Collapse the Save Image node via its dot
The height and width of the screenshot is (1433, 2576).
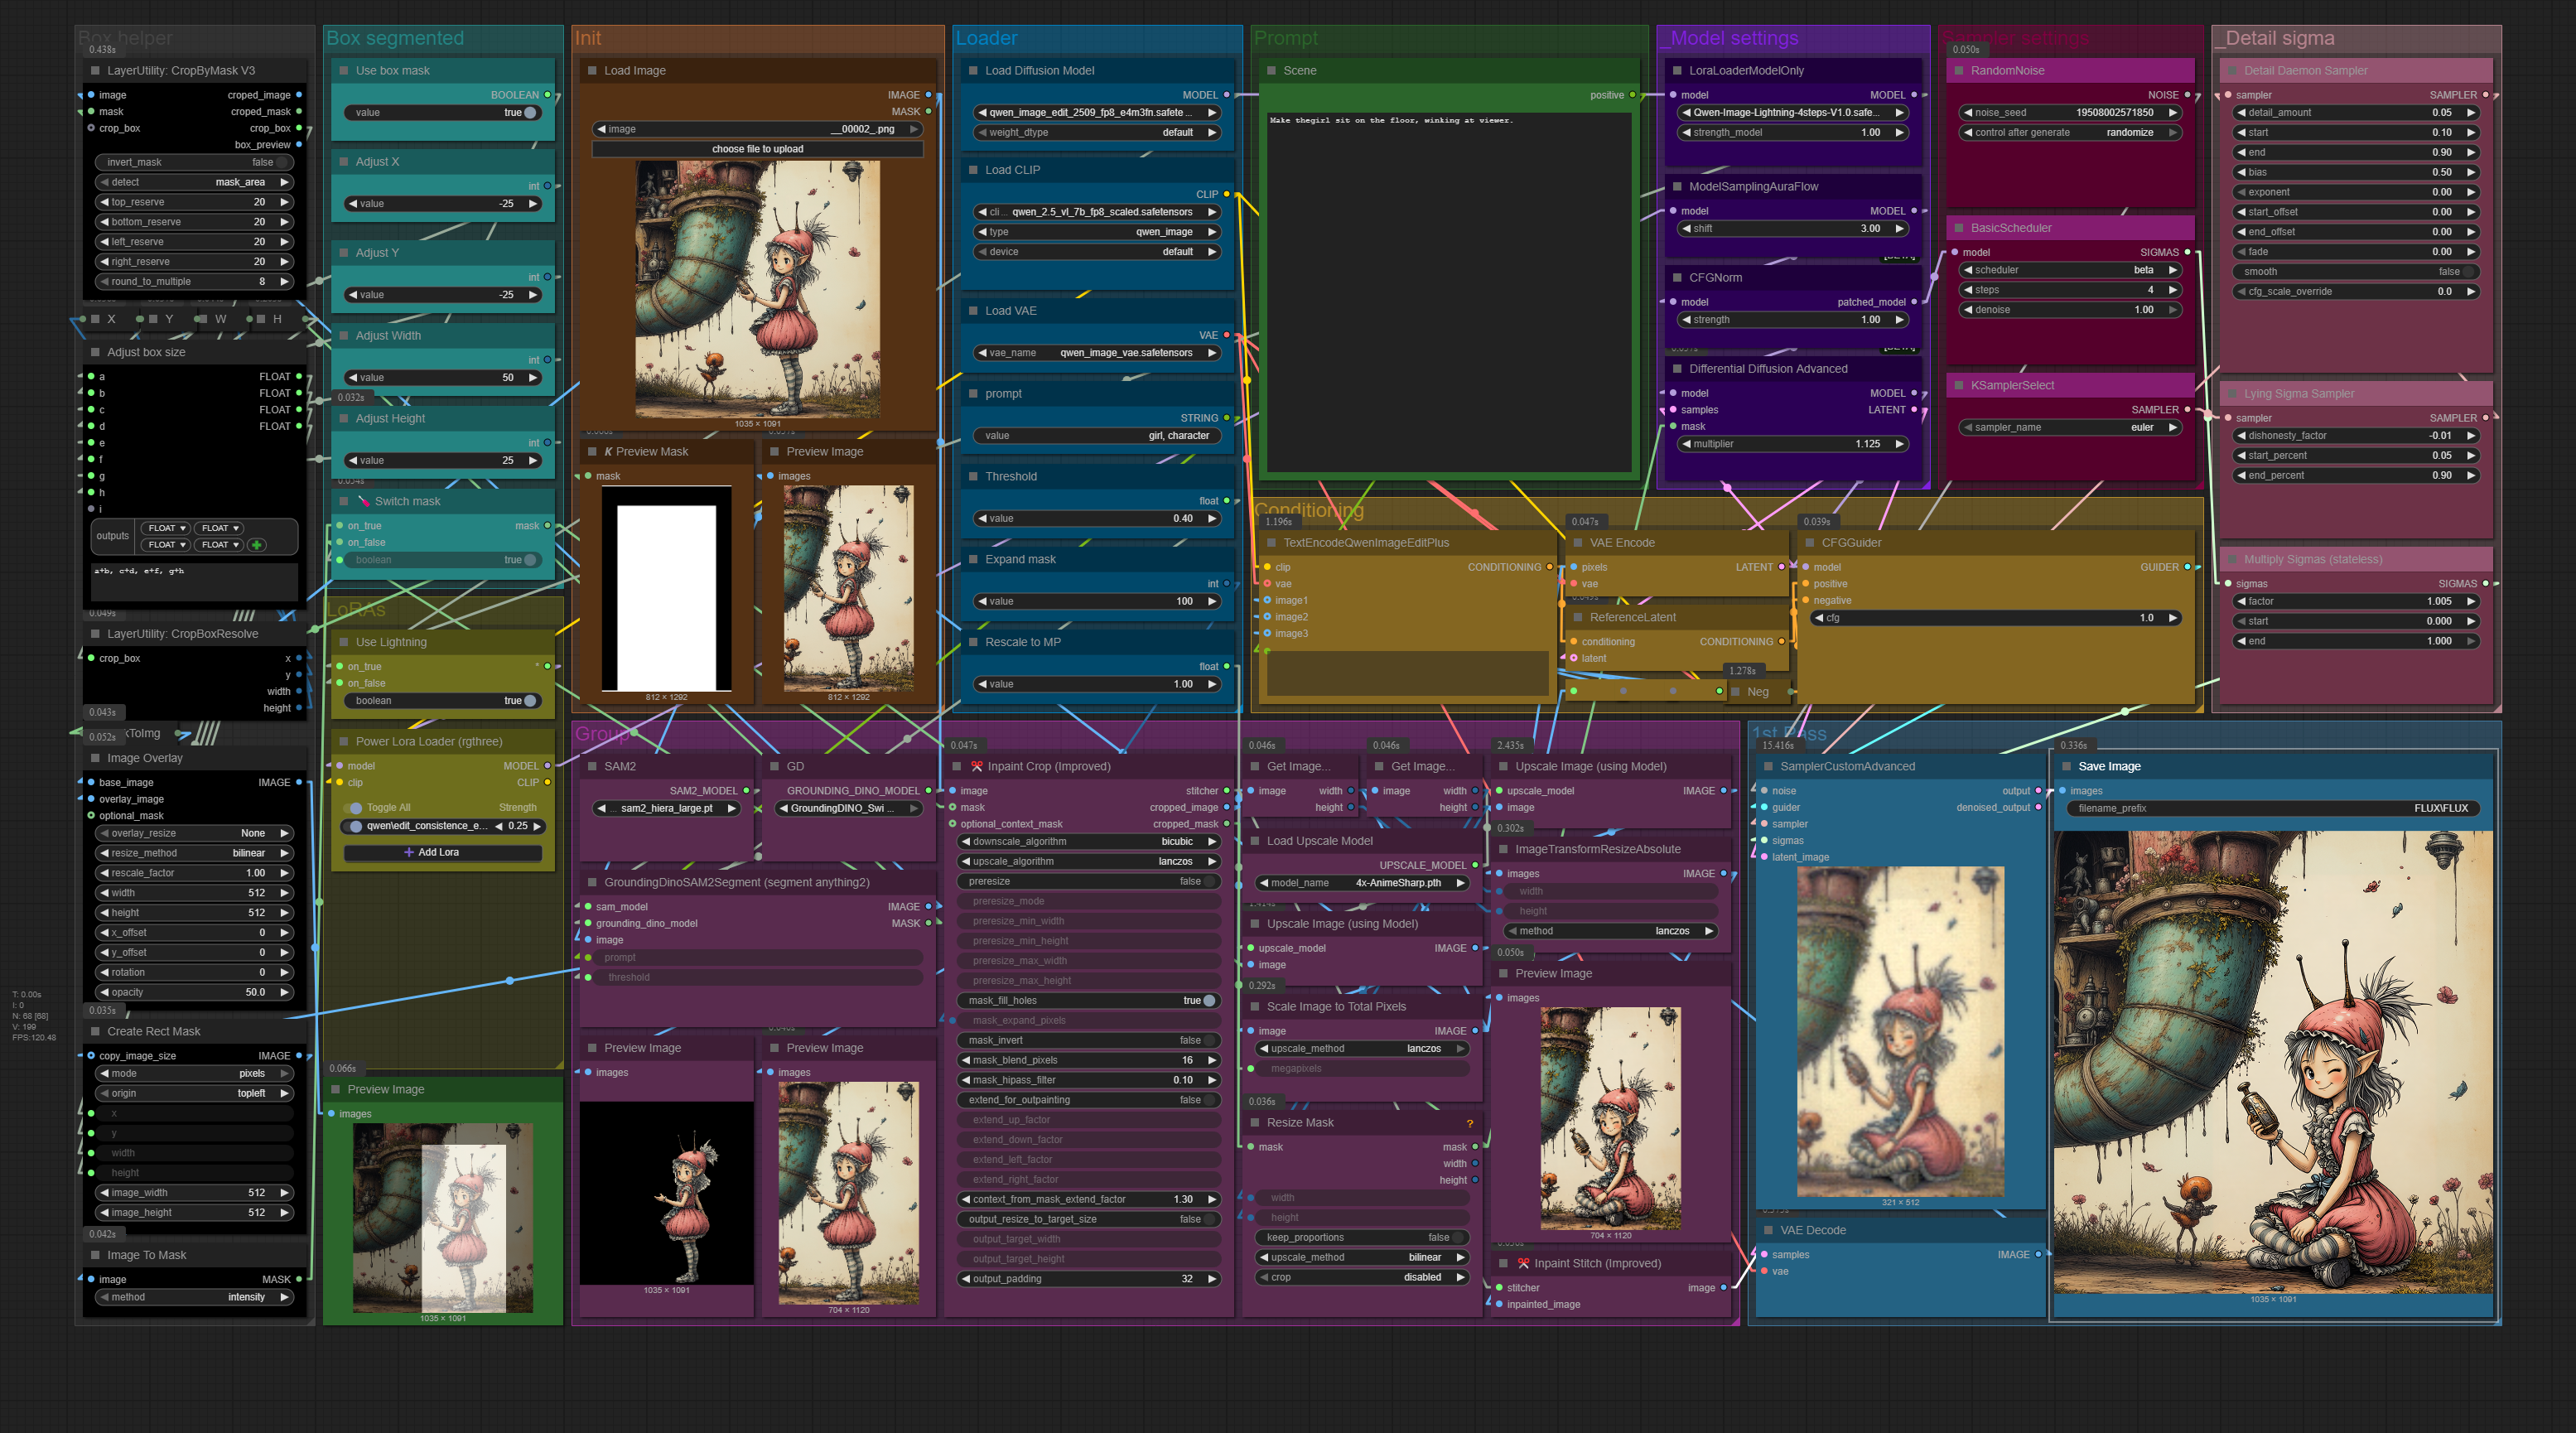[x=2066, y=767]
